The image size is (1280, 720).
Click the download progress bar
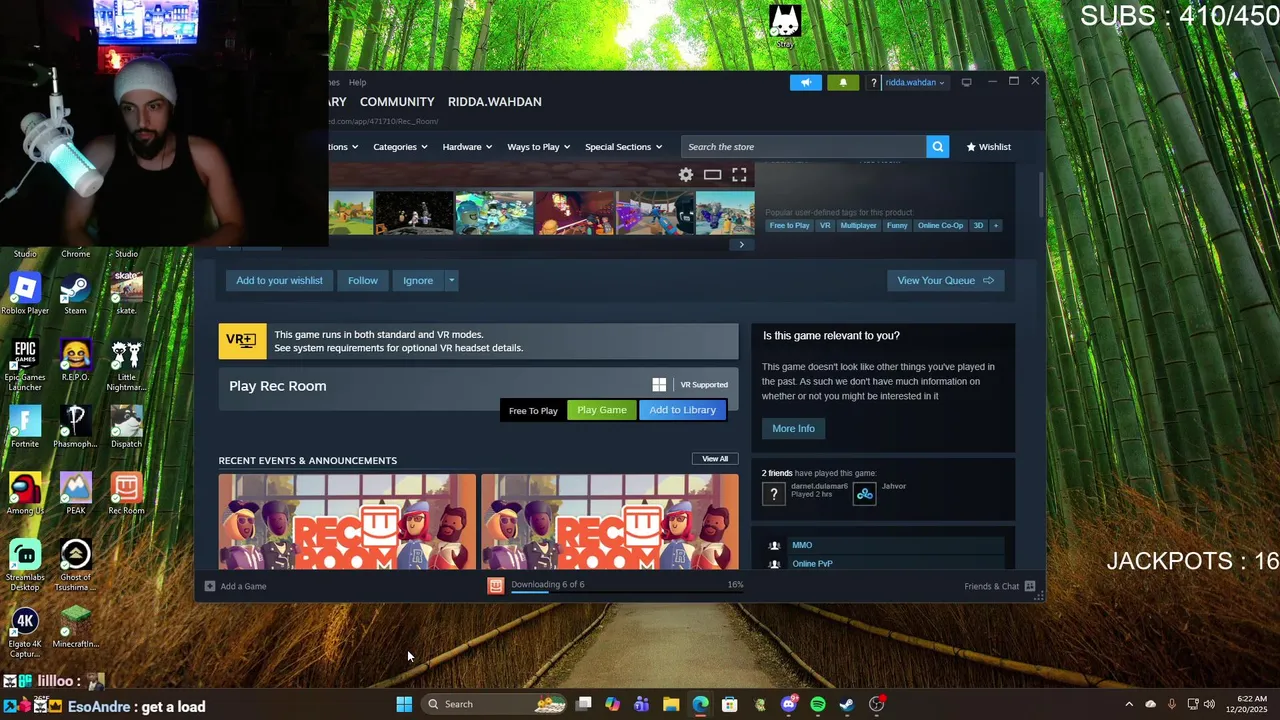[x=628, y=592]
